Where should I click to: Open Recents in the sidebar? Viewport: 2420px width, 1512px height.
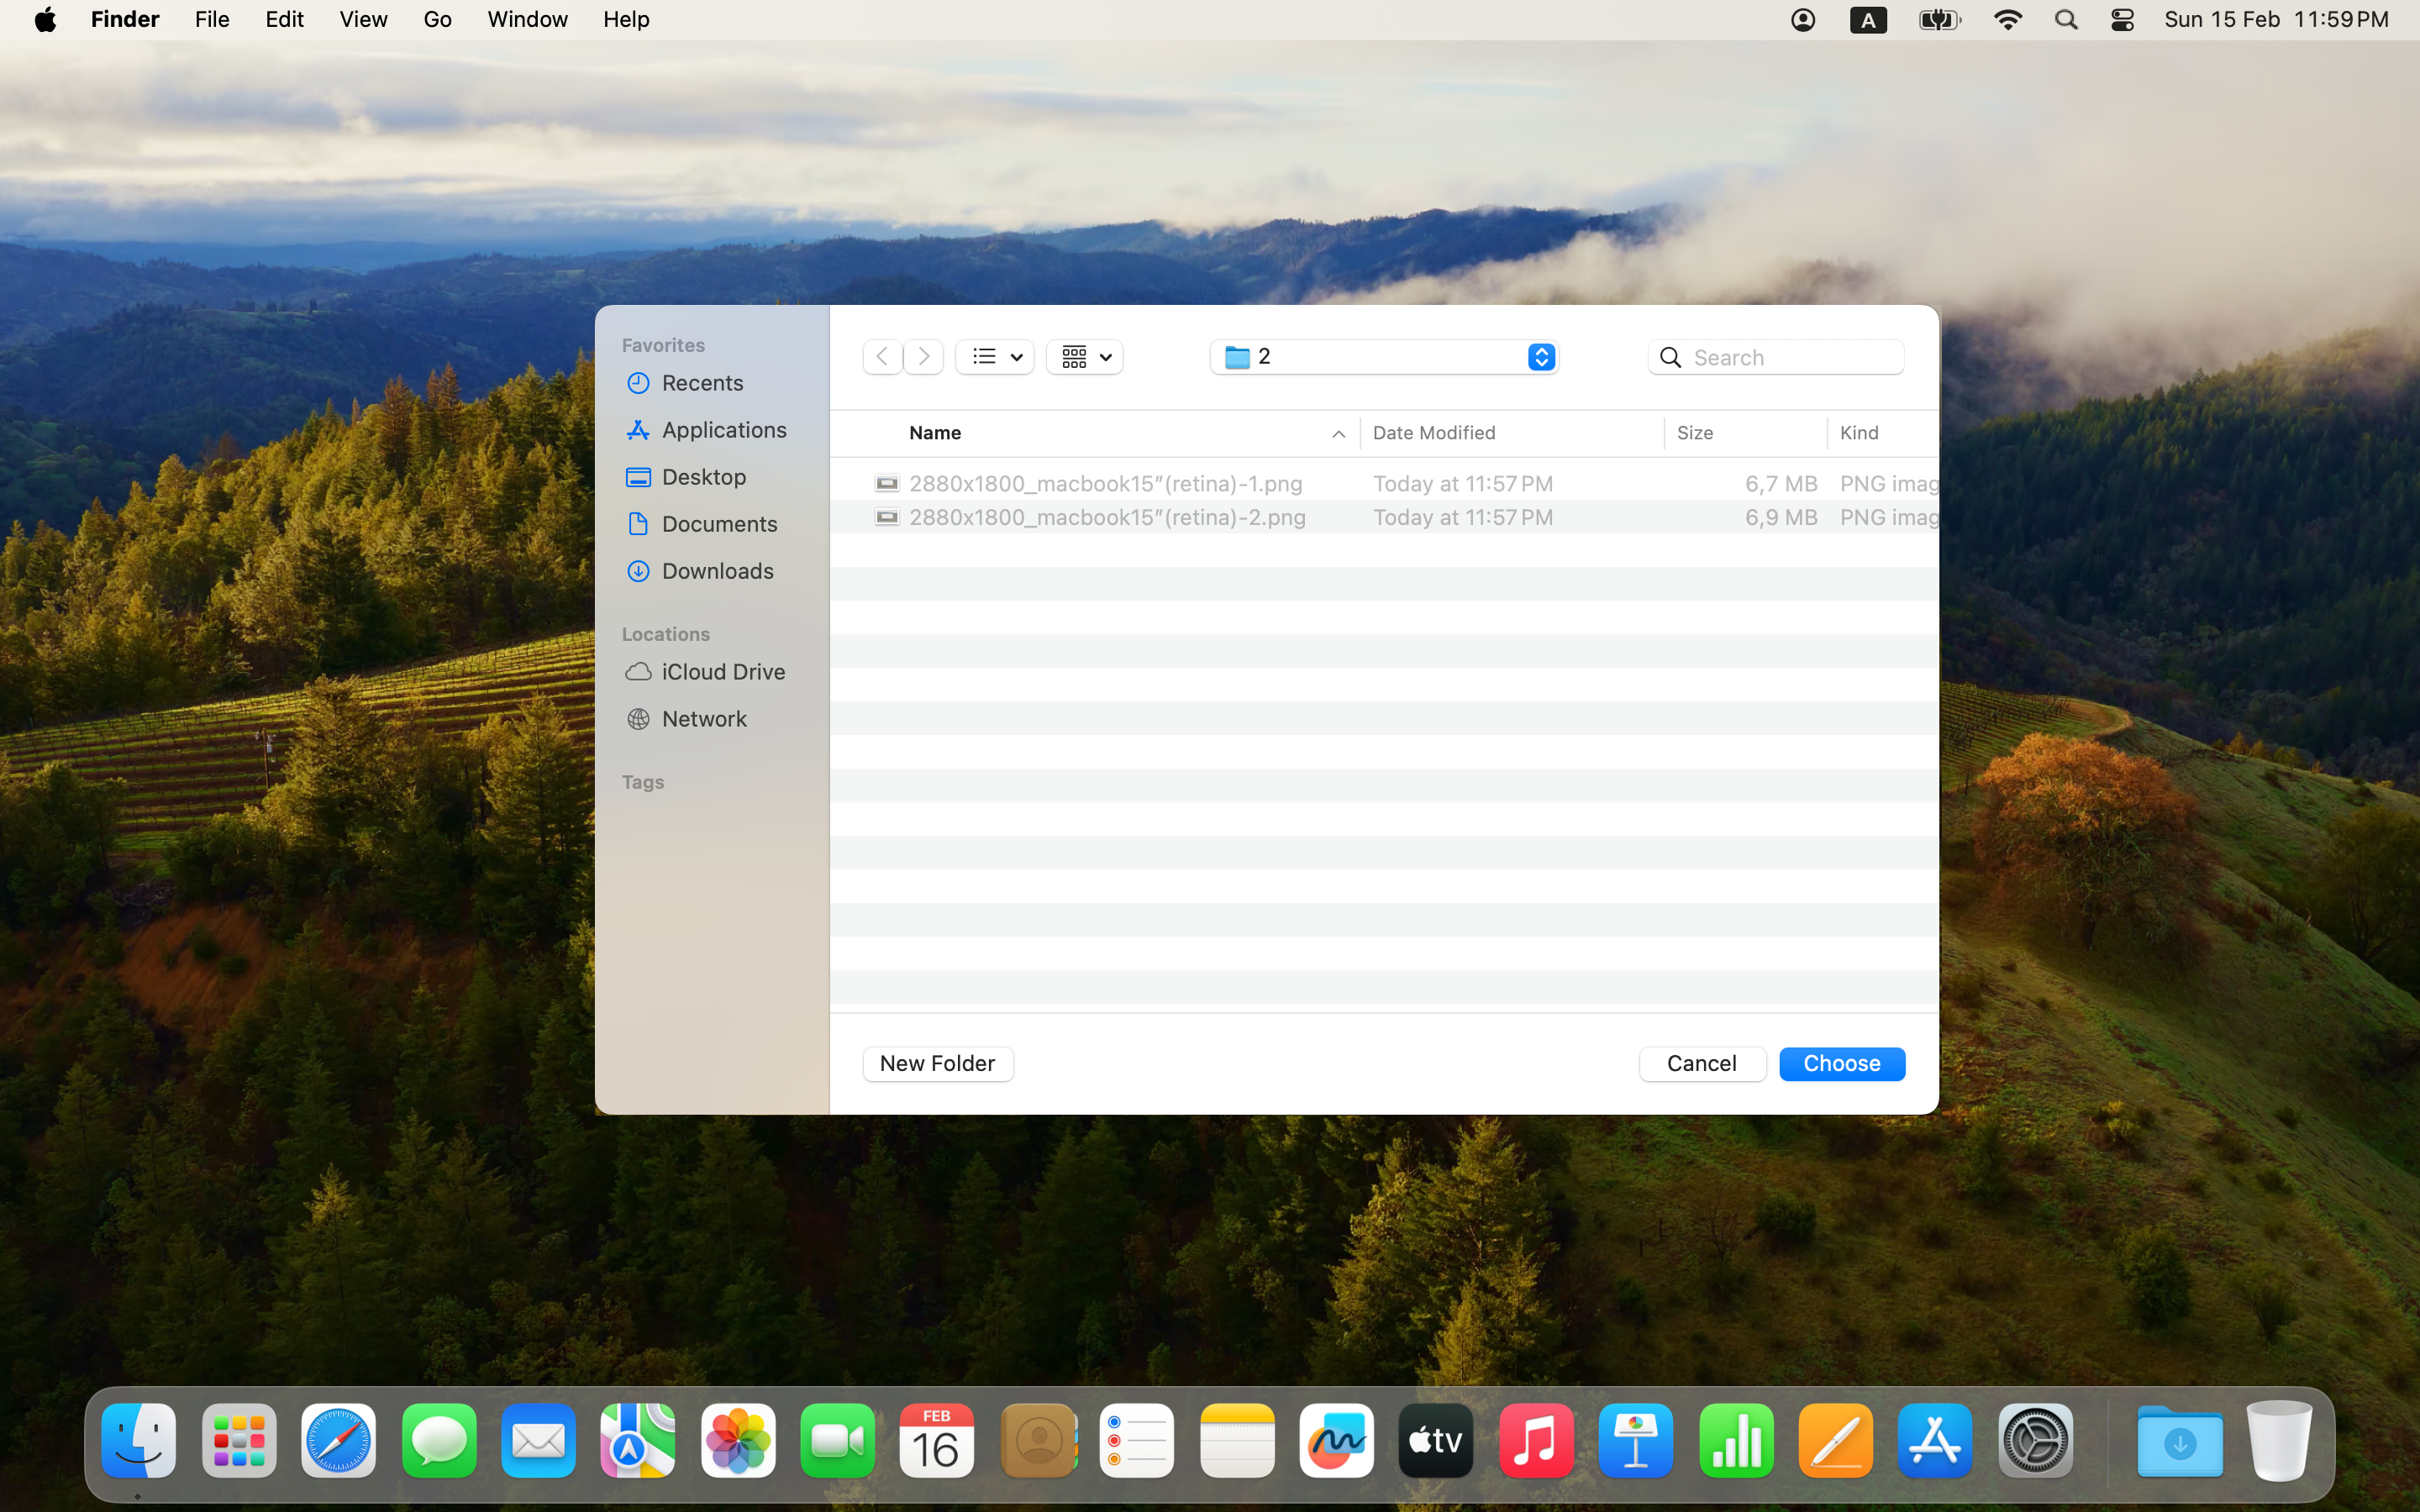click(x=703, y=383)
